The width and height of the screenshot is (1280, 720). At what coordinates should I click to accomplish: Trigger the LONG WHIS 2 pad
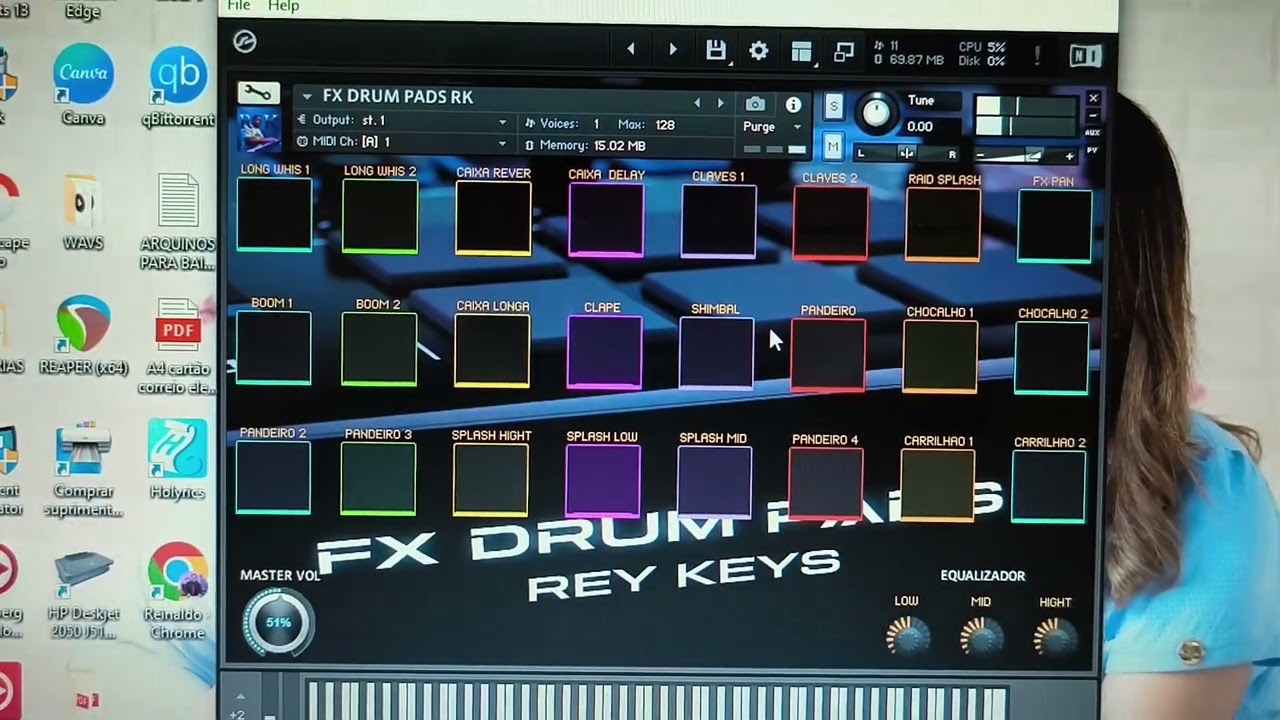point(380,216)
